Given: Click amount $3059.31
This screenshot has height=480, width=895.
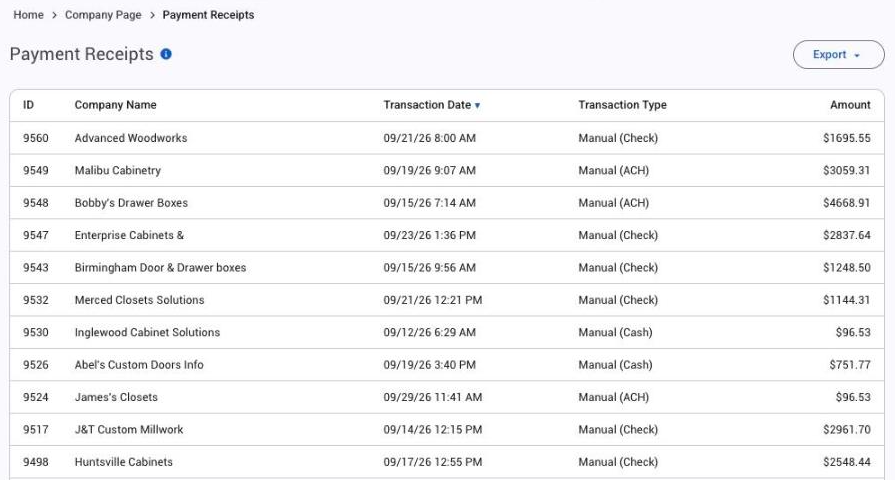Looking at the screenshot, I should 846,171.
